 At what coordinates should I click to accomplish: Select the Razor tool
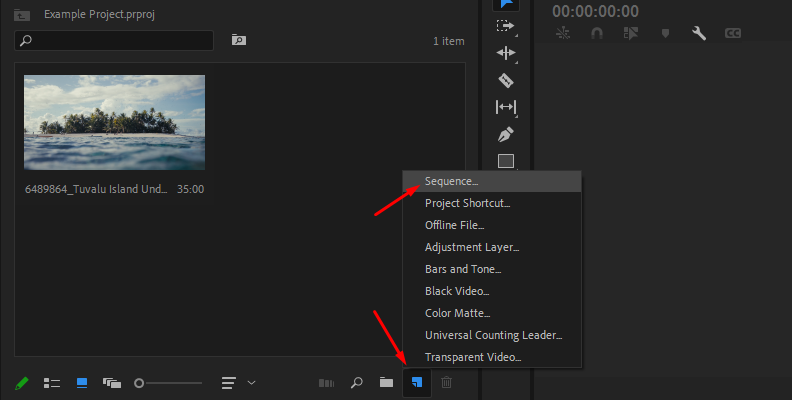click(x=506, y=80)
